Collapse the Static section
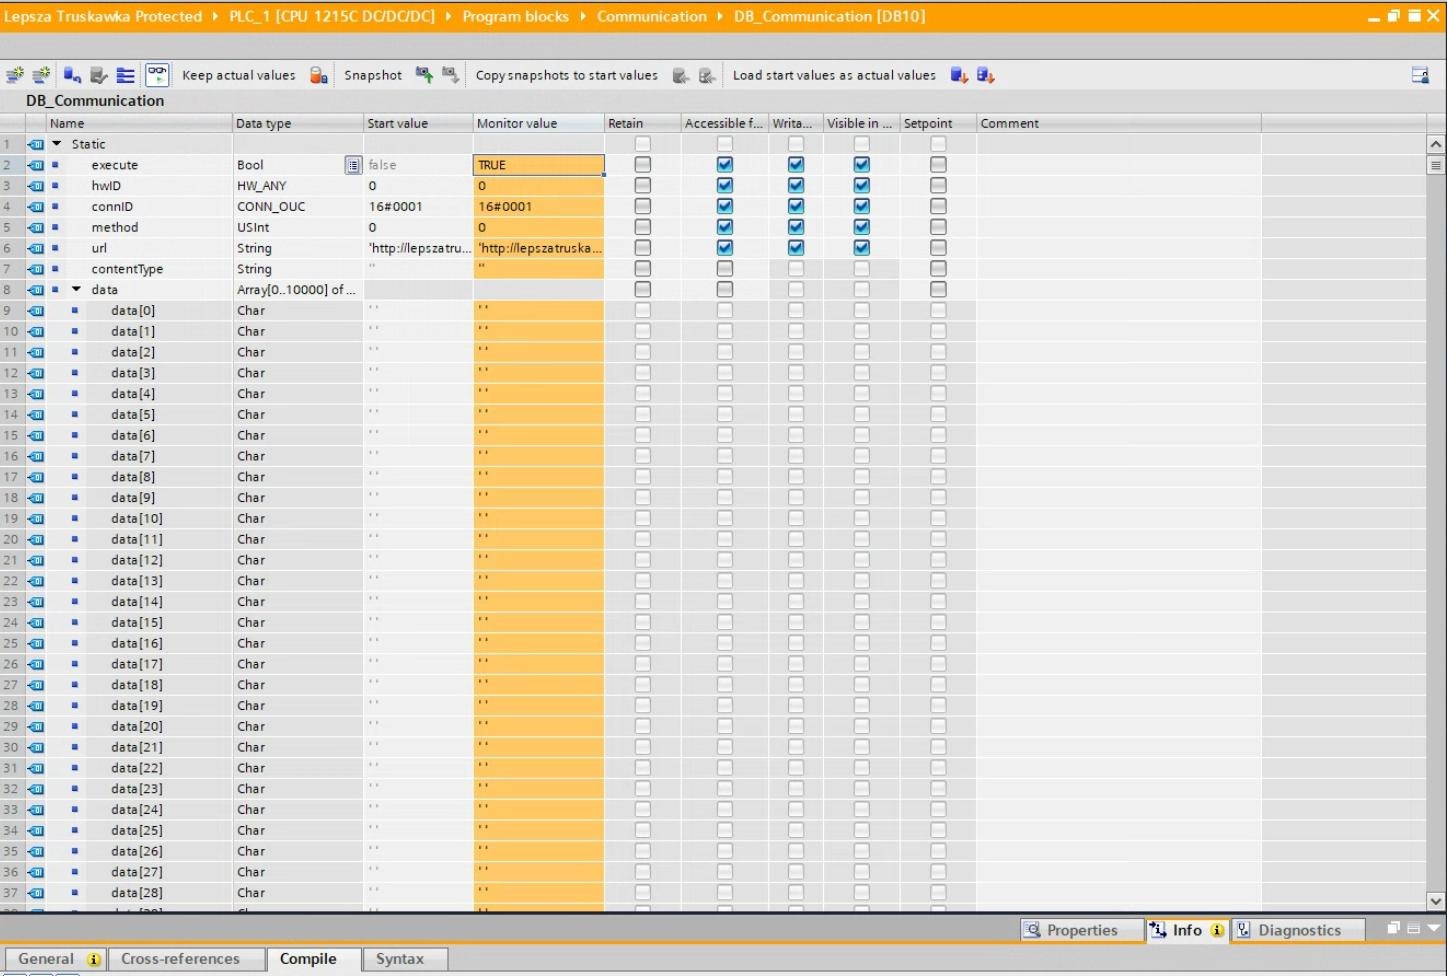1447x976 pixels. [x=57, y=144]
